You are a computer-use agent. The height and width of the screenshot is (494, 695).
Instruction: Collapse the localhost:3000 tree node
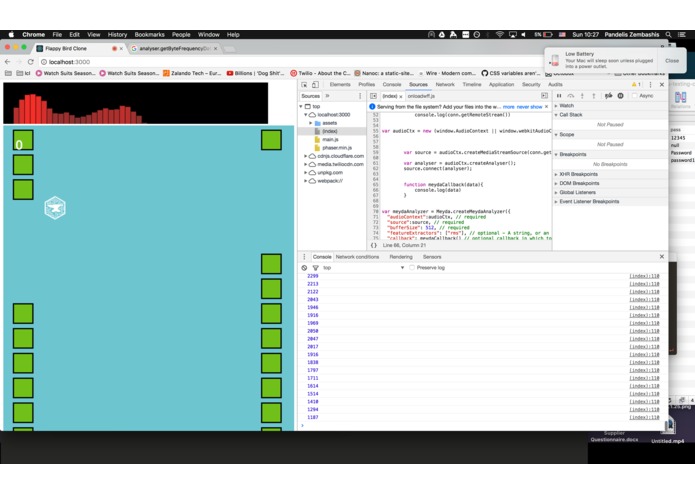pos(306,115)
